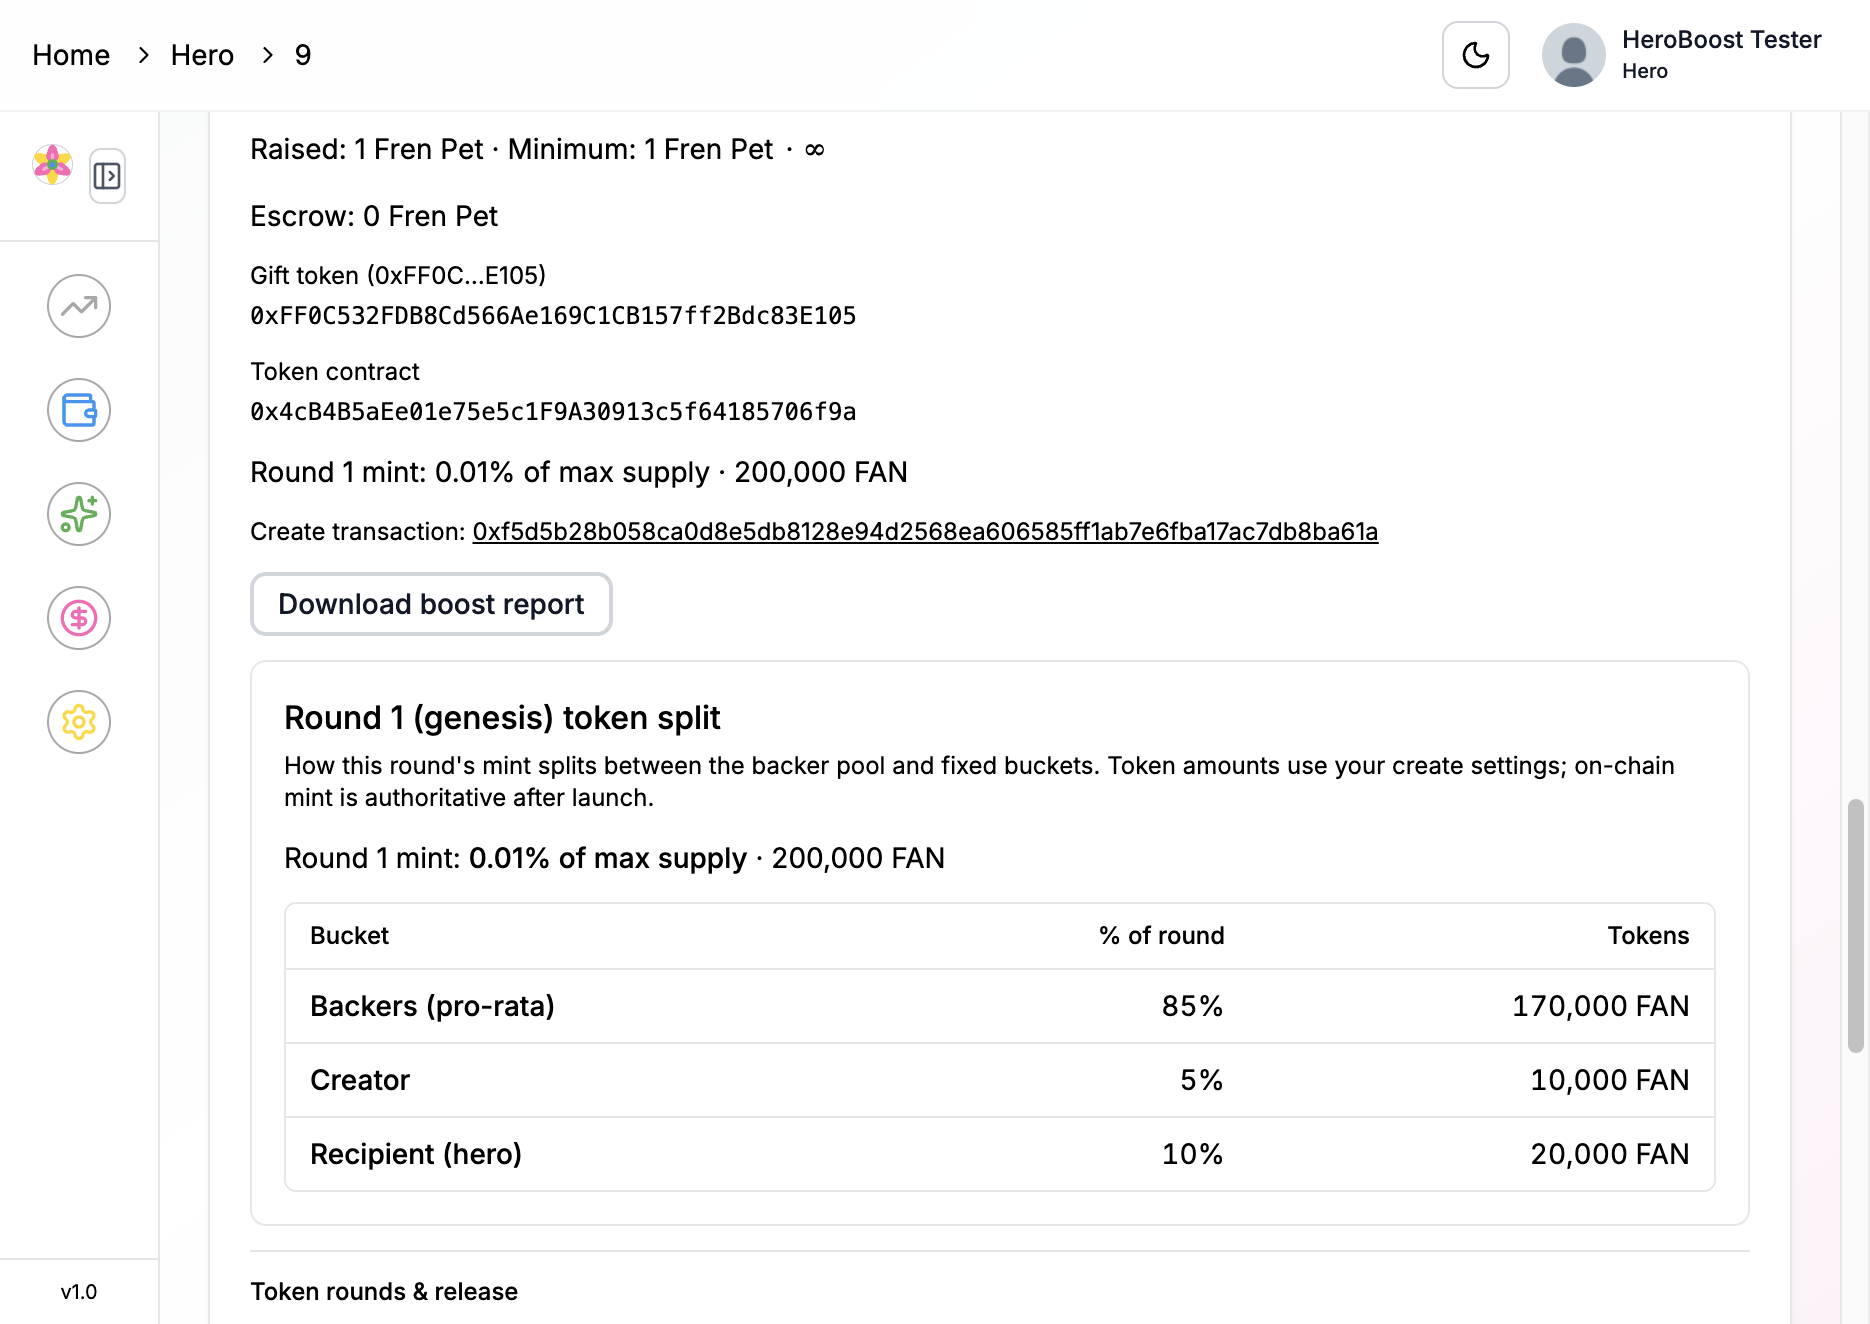Image resolution: width=1870 pixels, height=1324 pixels.
Task: Download boost report button
Action: (x=431, y=604)
